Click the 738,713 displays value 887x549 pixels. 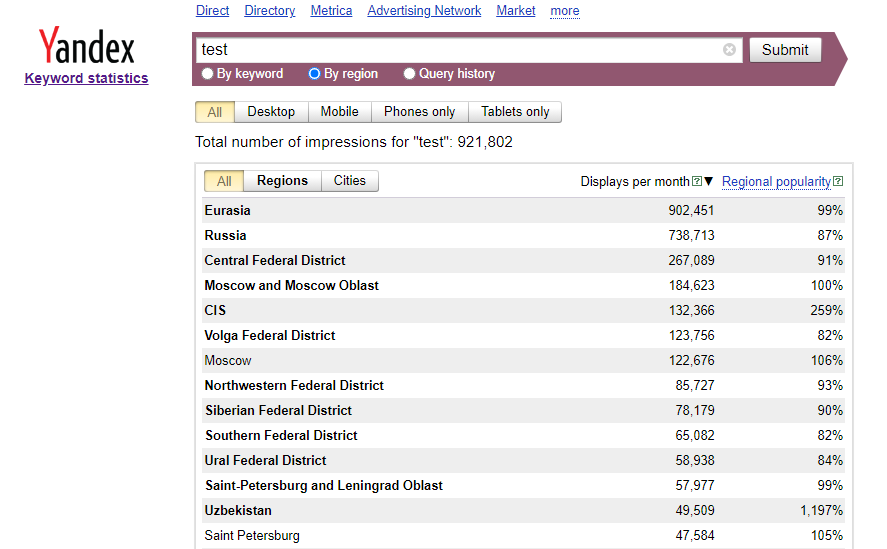(x=691, y=235)
